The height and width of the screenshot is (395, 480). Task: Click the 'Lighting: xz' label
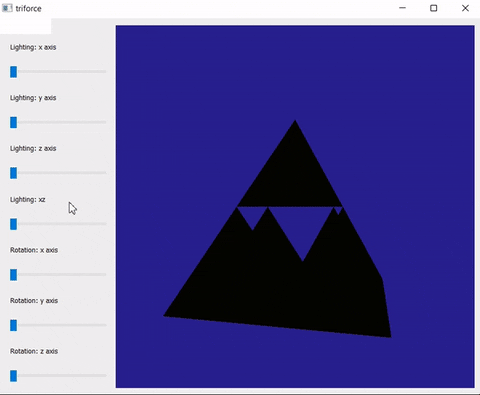[28, 200]
